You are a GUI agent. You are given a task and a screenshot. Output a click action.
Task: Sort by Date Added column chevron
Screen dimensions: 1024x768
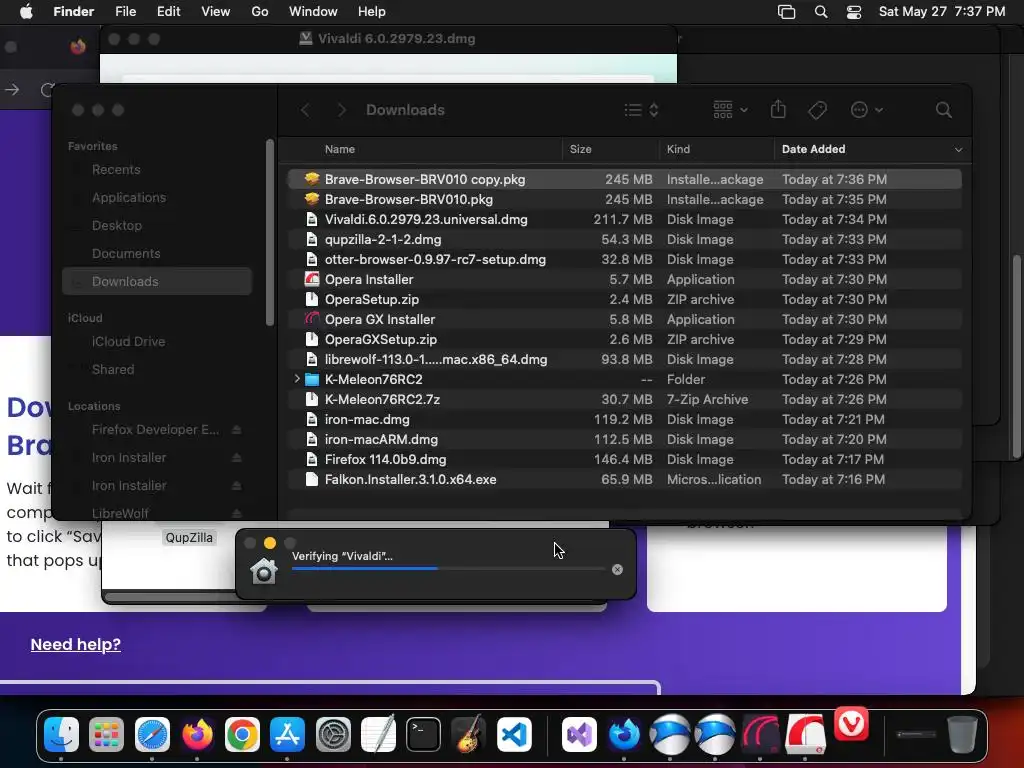pos(958,150)
